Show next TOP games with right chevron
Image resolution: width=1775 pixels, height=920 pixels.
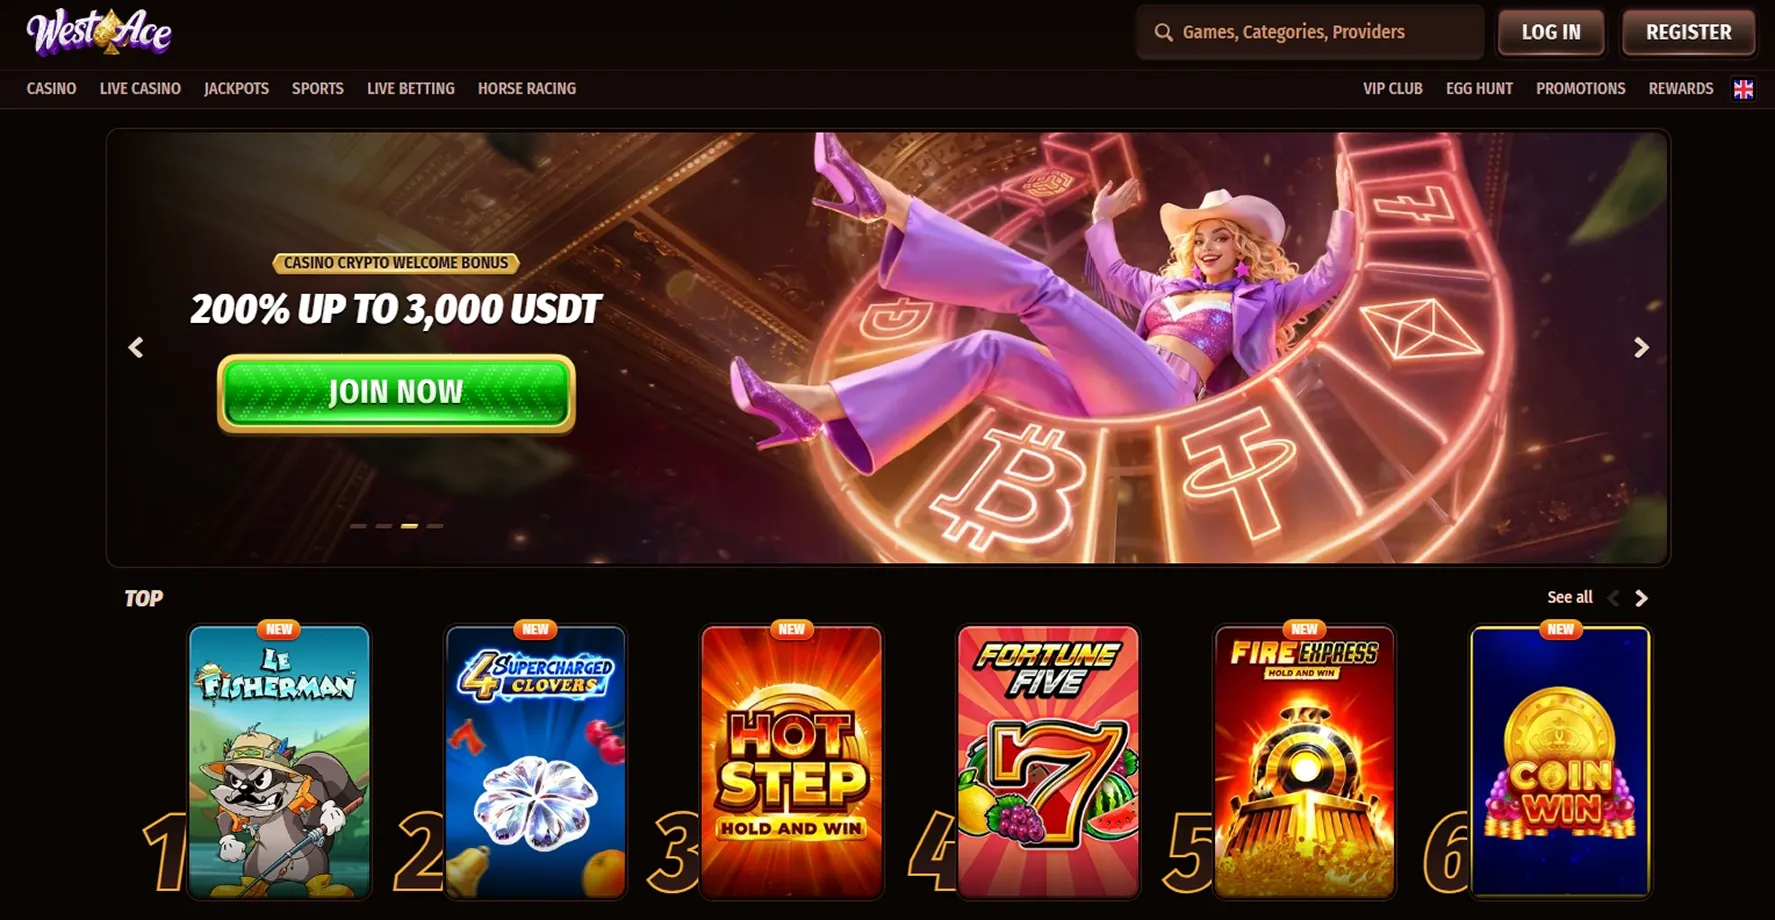point(1641,598)
